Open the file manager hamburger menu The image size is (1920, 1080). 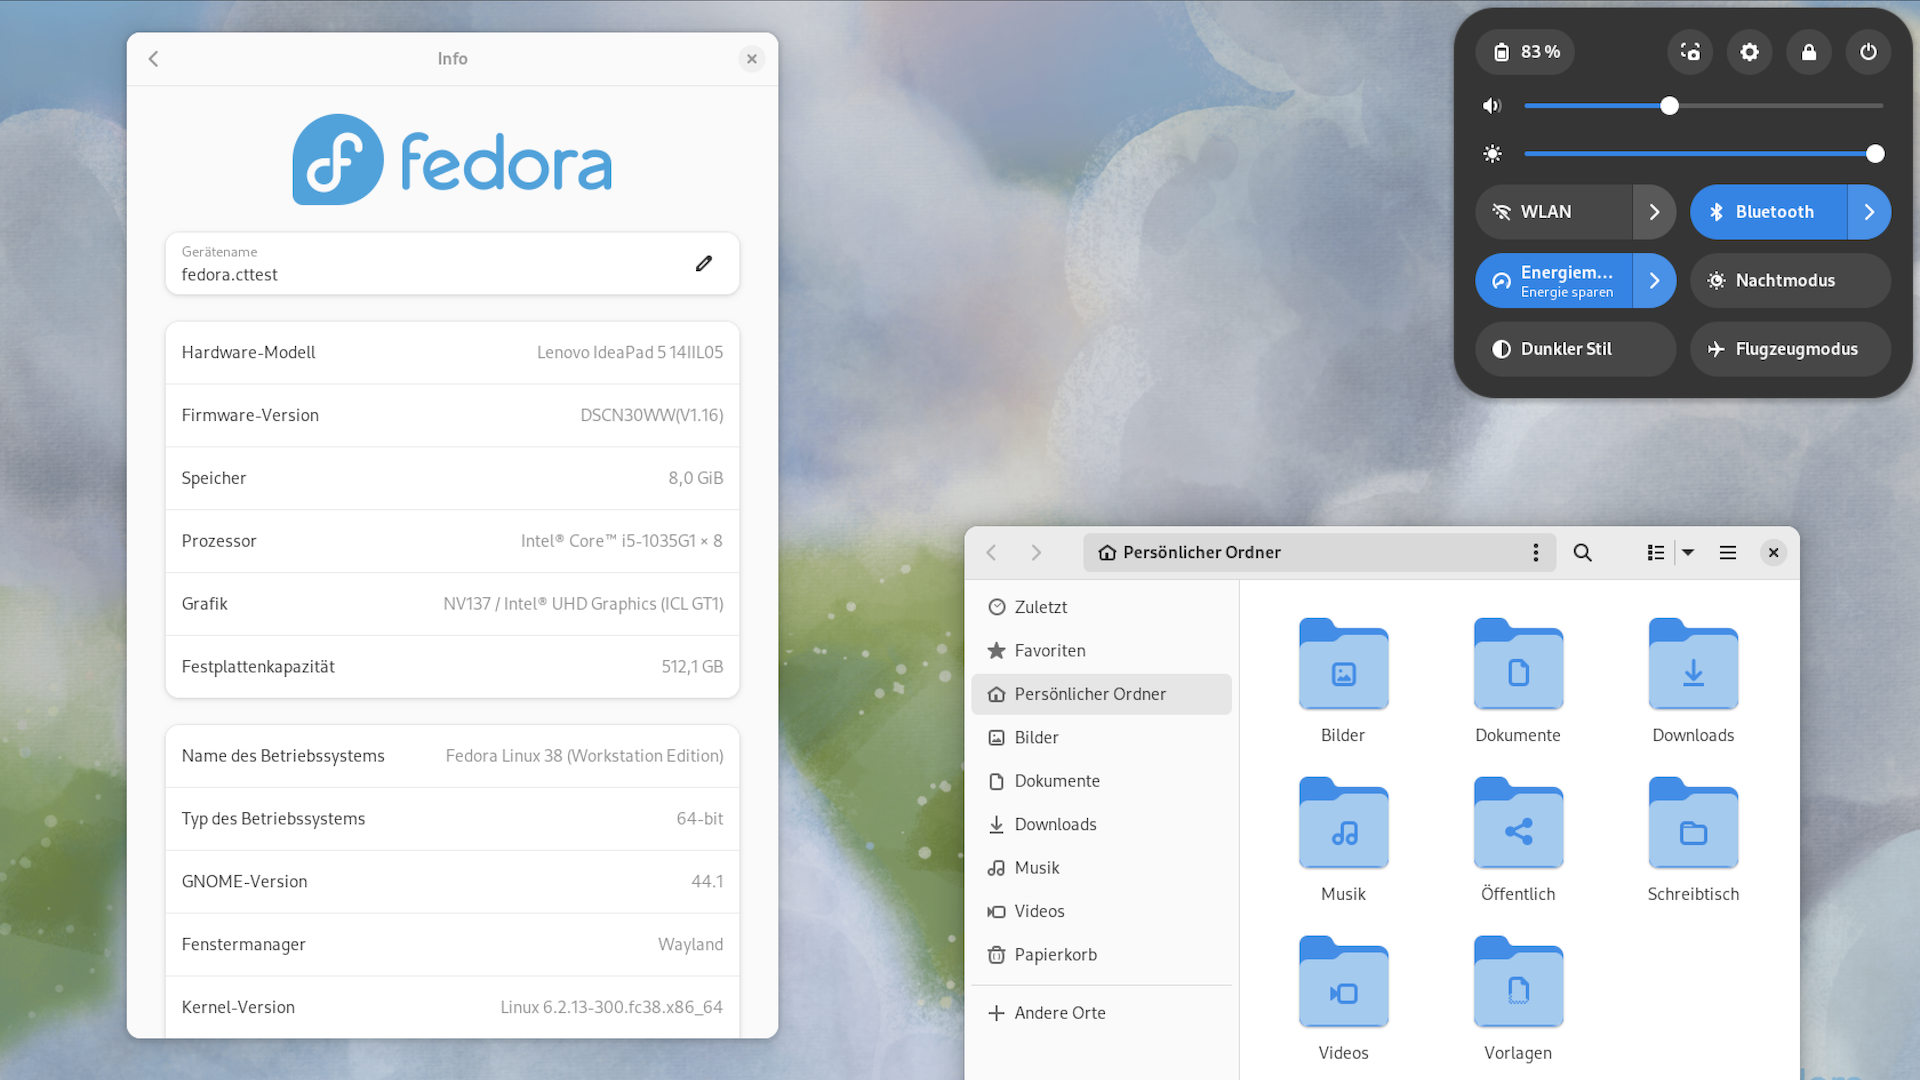point(1727,553)
